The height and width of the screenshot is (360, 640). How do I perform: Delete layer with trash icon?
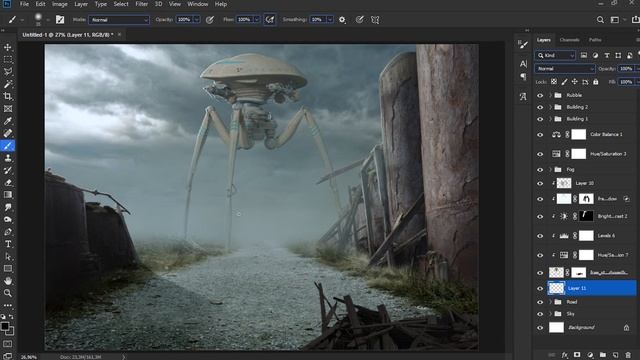click(628, 355)
